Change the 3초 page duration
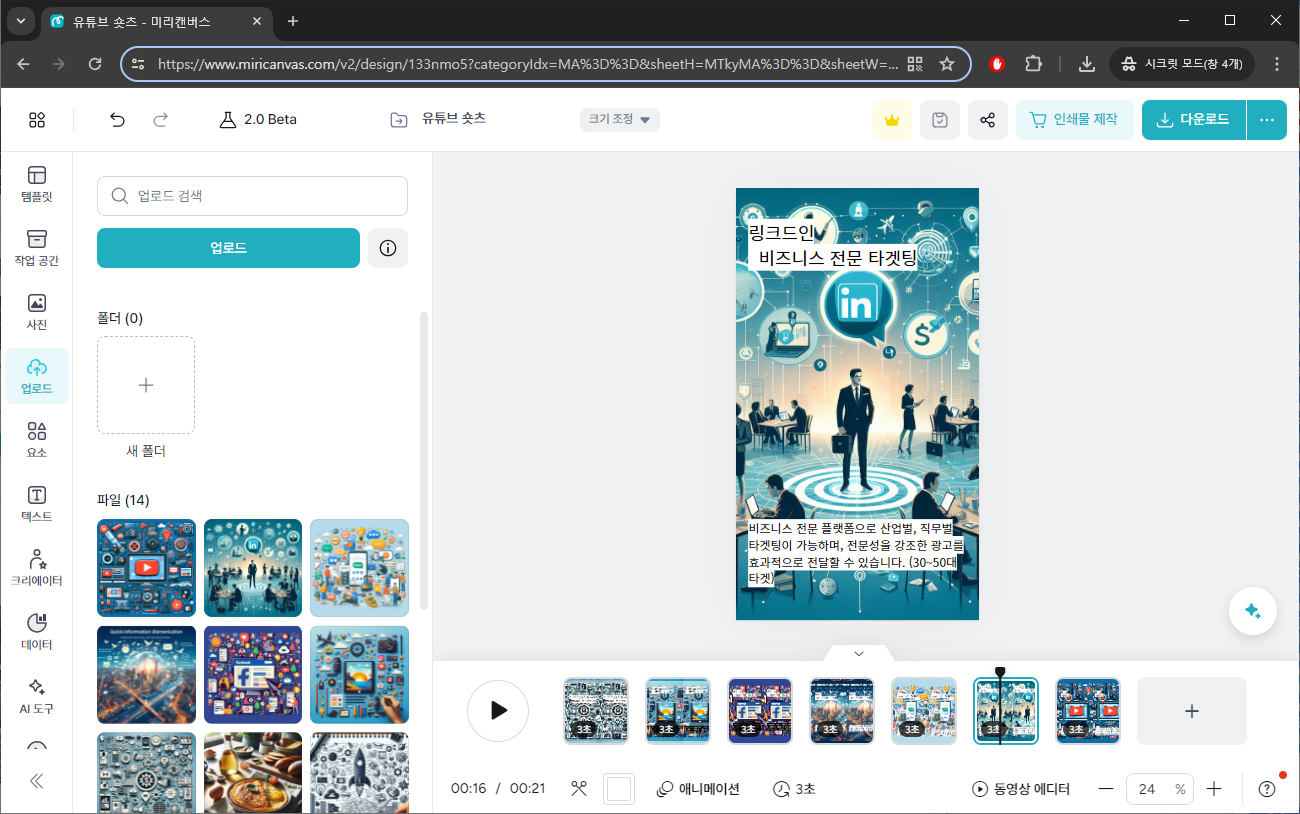 795,789
